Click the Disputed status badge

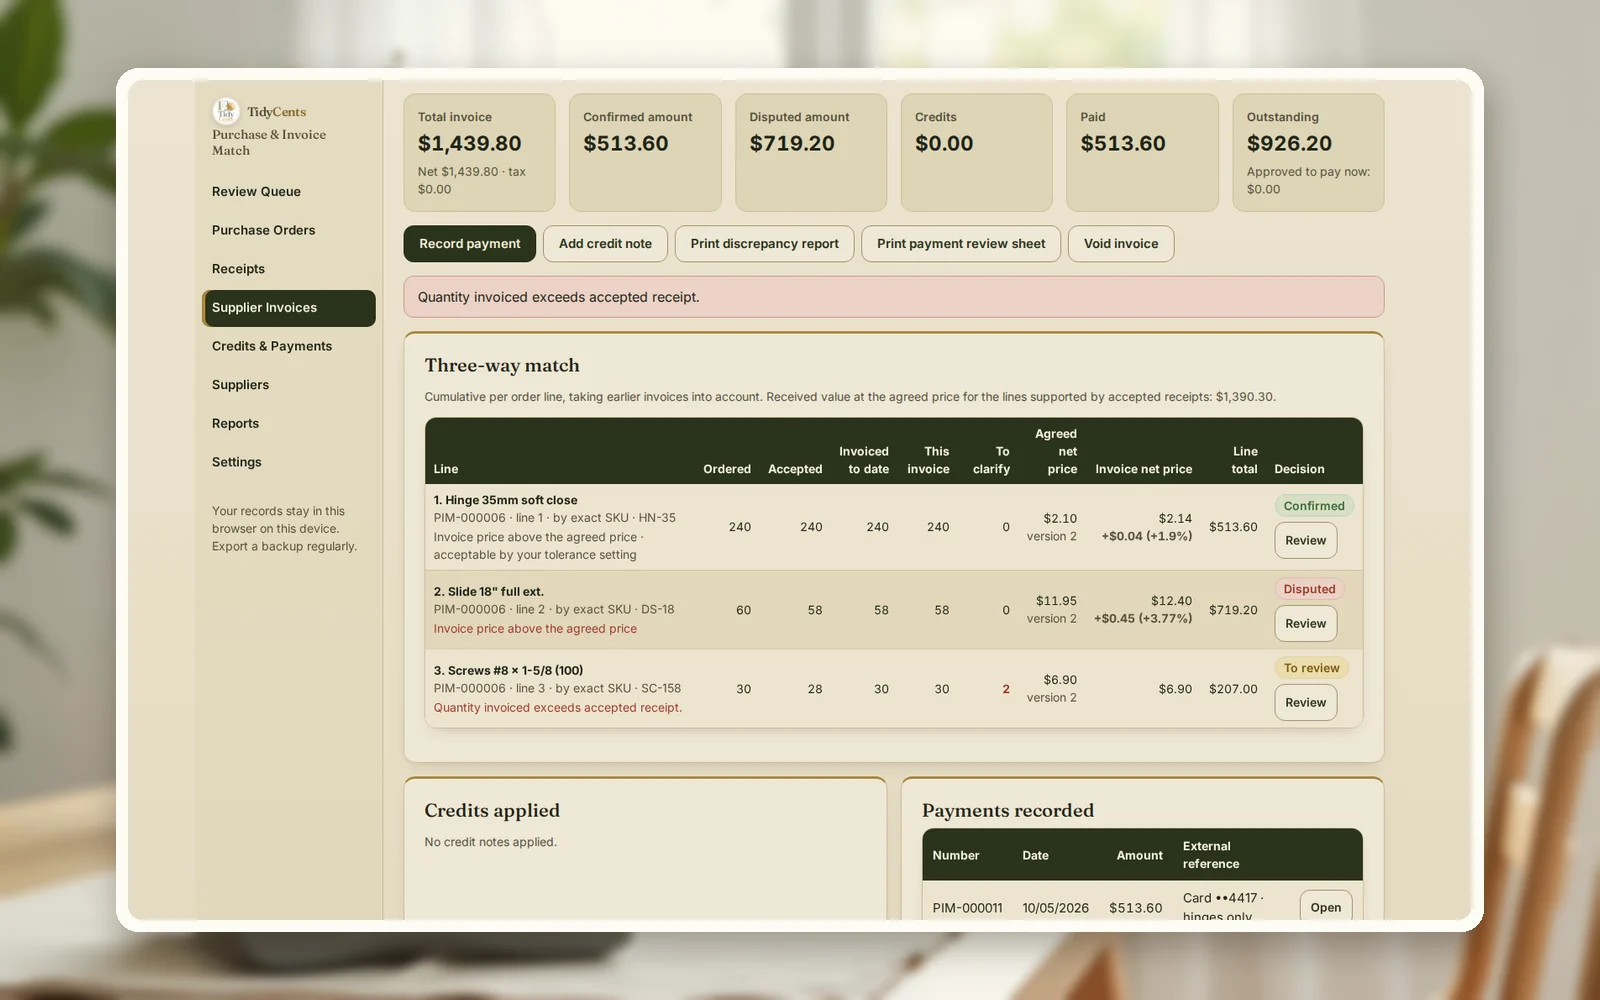(1309, 589)
